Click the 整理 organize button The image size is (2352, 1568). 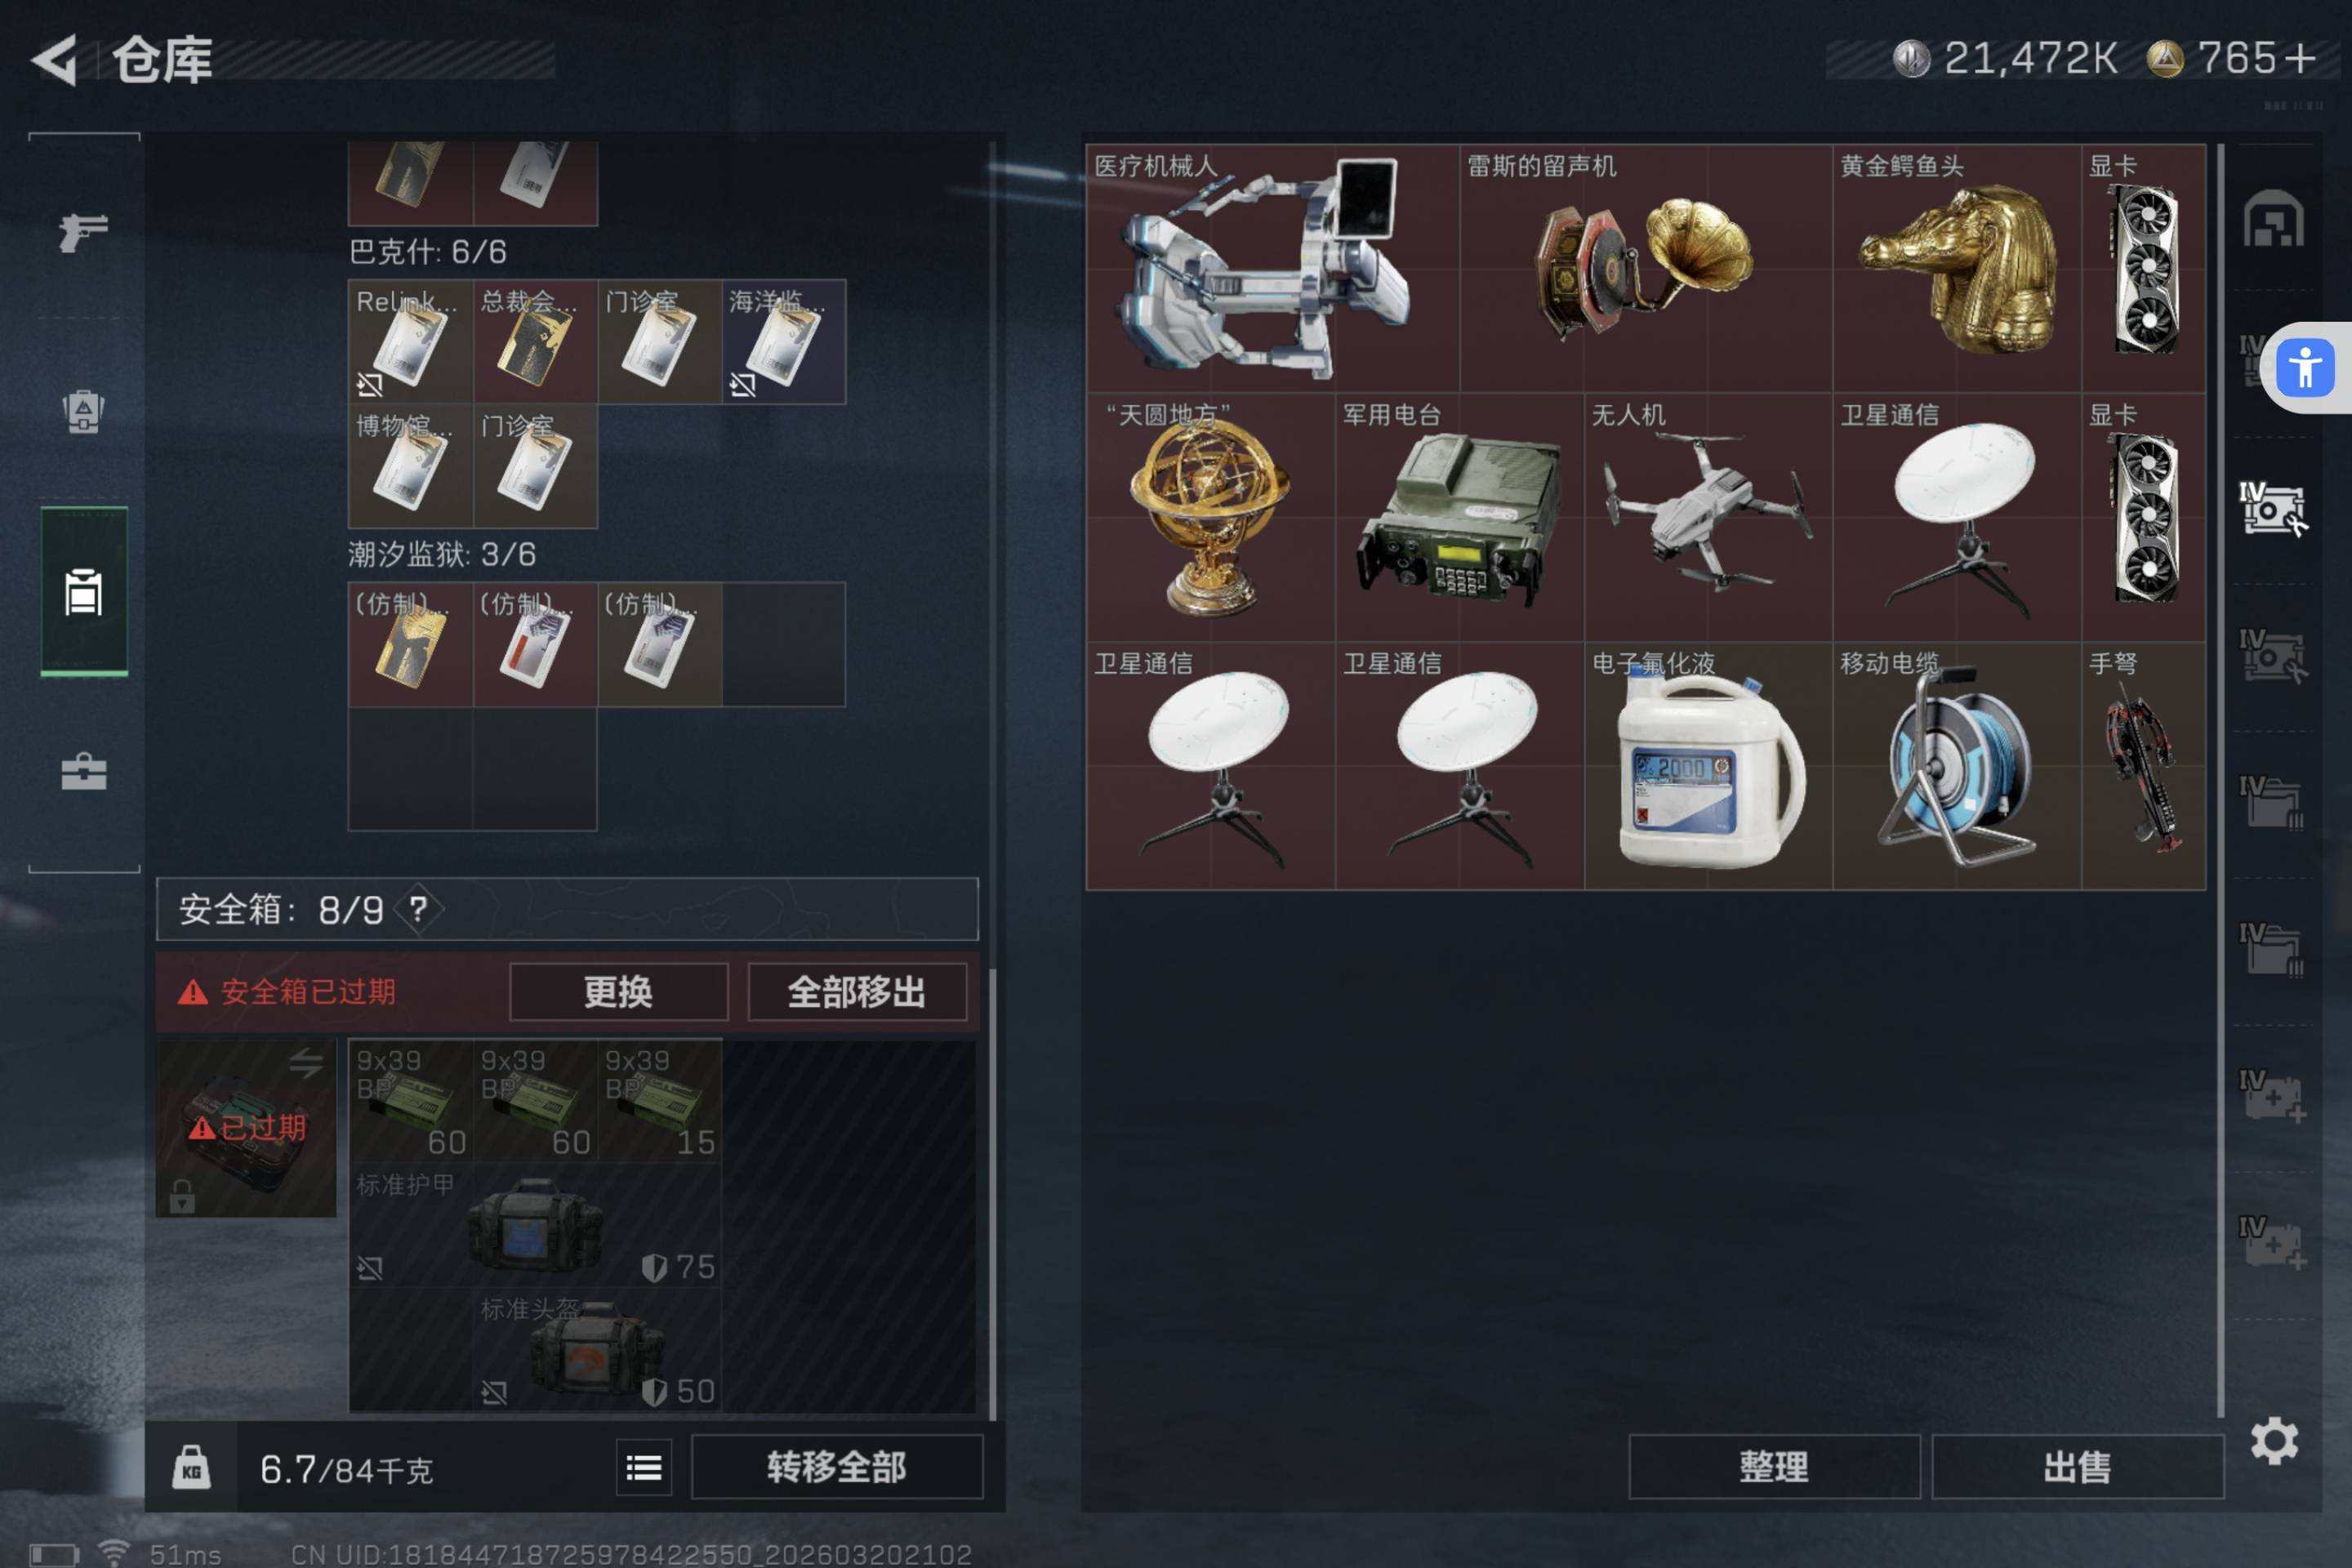pyautogui.click(x=1773, y=1467)
